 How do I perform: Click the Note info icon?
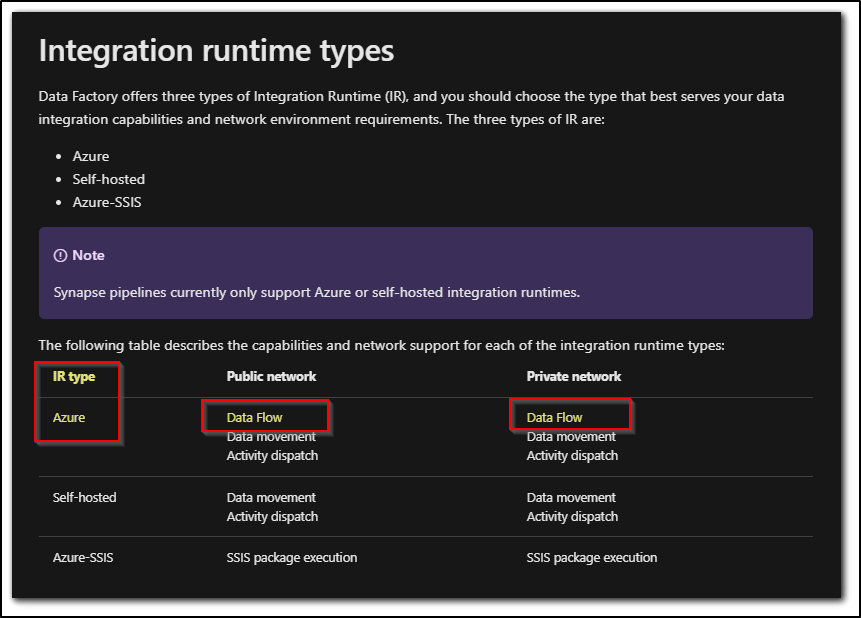click(60, 255)
